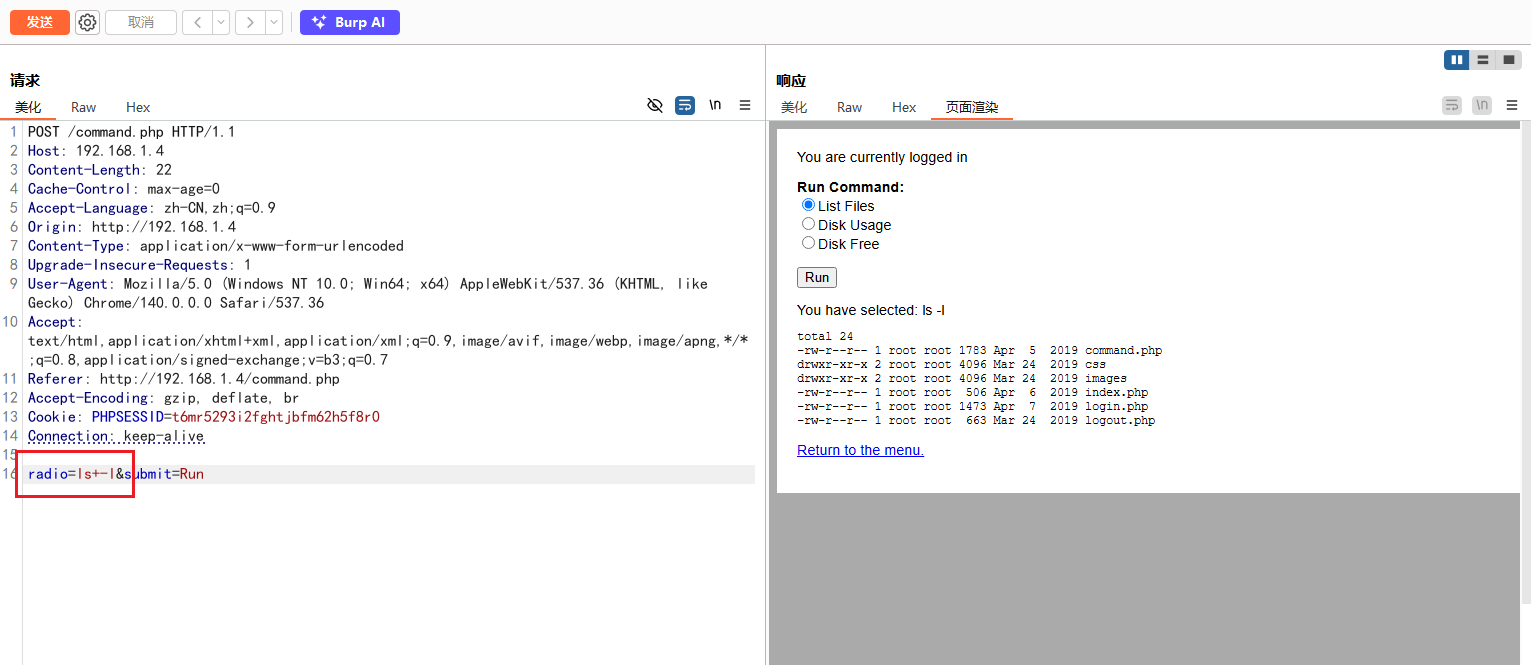Switch to side-by-side split layout
The image size is (1531, 665).
[1457, 60]
